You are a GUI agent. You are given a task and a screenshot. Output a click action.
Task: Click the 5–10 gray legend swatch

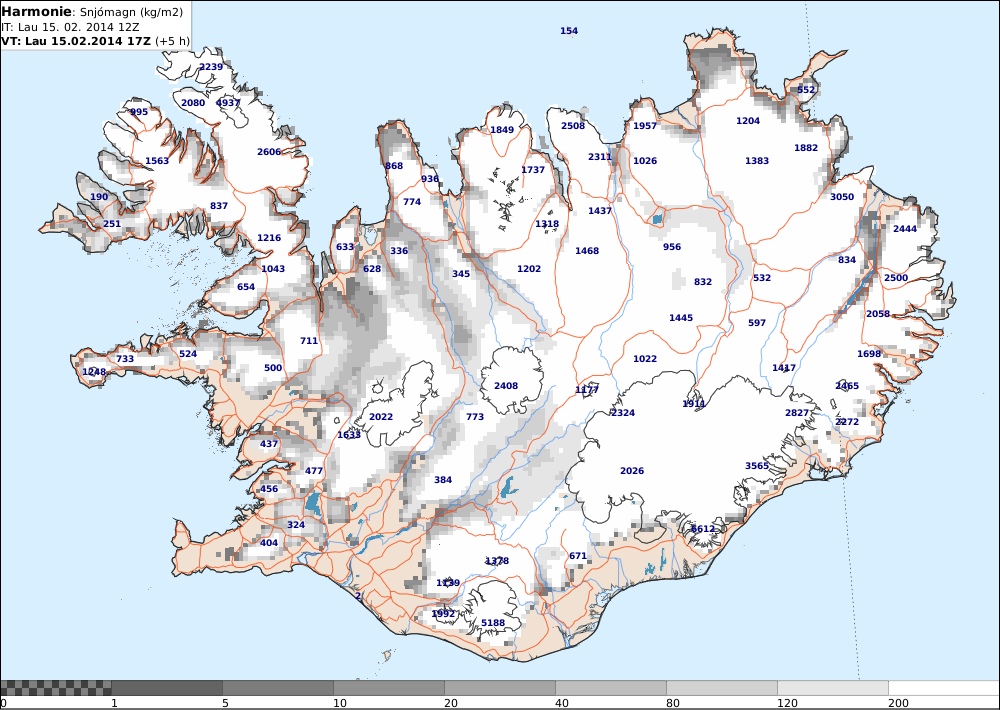[278, 688]
